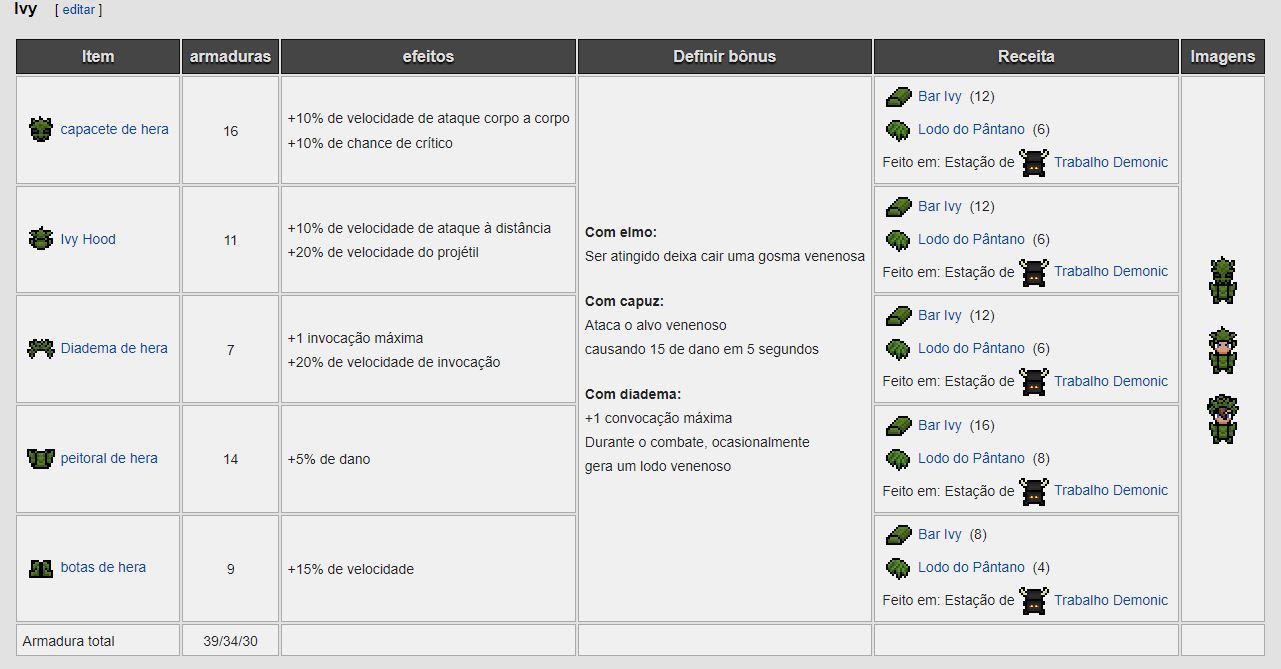Open the top armor set preview image
Viewport: 1281px width, 669px height.
click(x=1222, y=280)
